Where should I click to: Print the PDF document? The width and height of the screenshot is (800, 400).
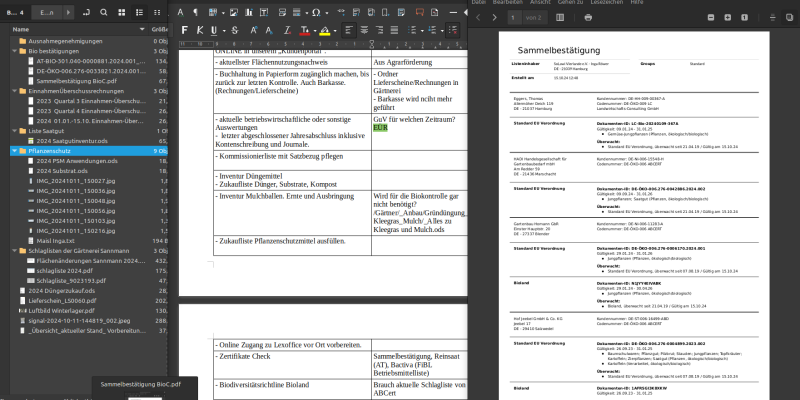[588, 18]
